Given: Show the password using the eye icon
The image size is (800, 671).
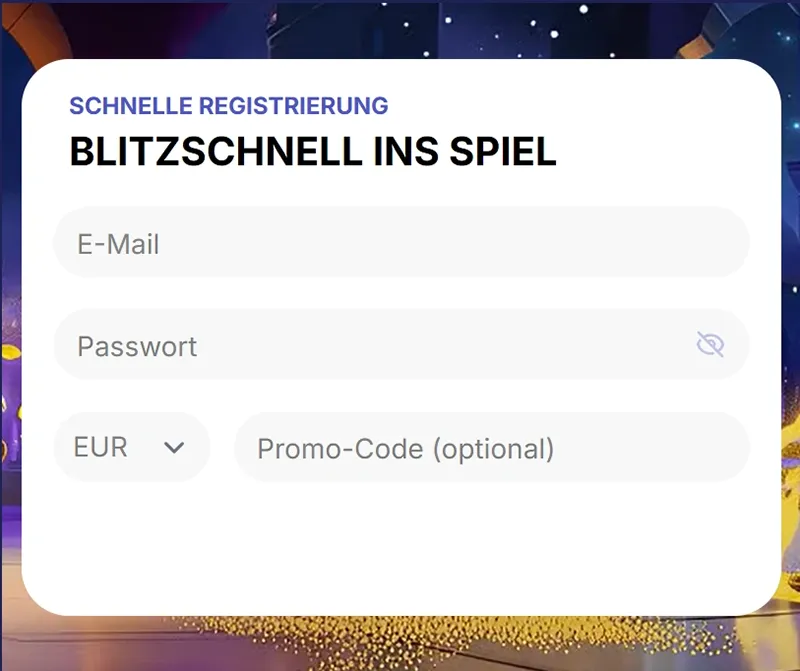Looking at the screenshot, I should point(710,345).
